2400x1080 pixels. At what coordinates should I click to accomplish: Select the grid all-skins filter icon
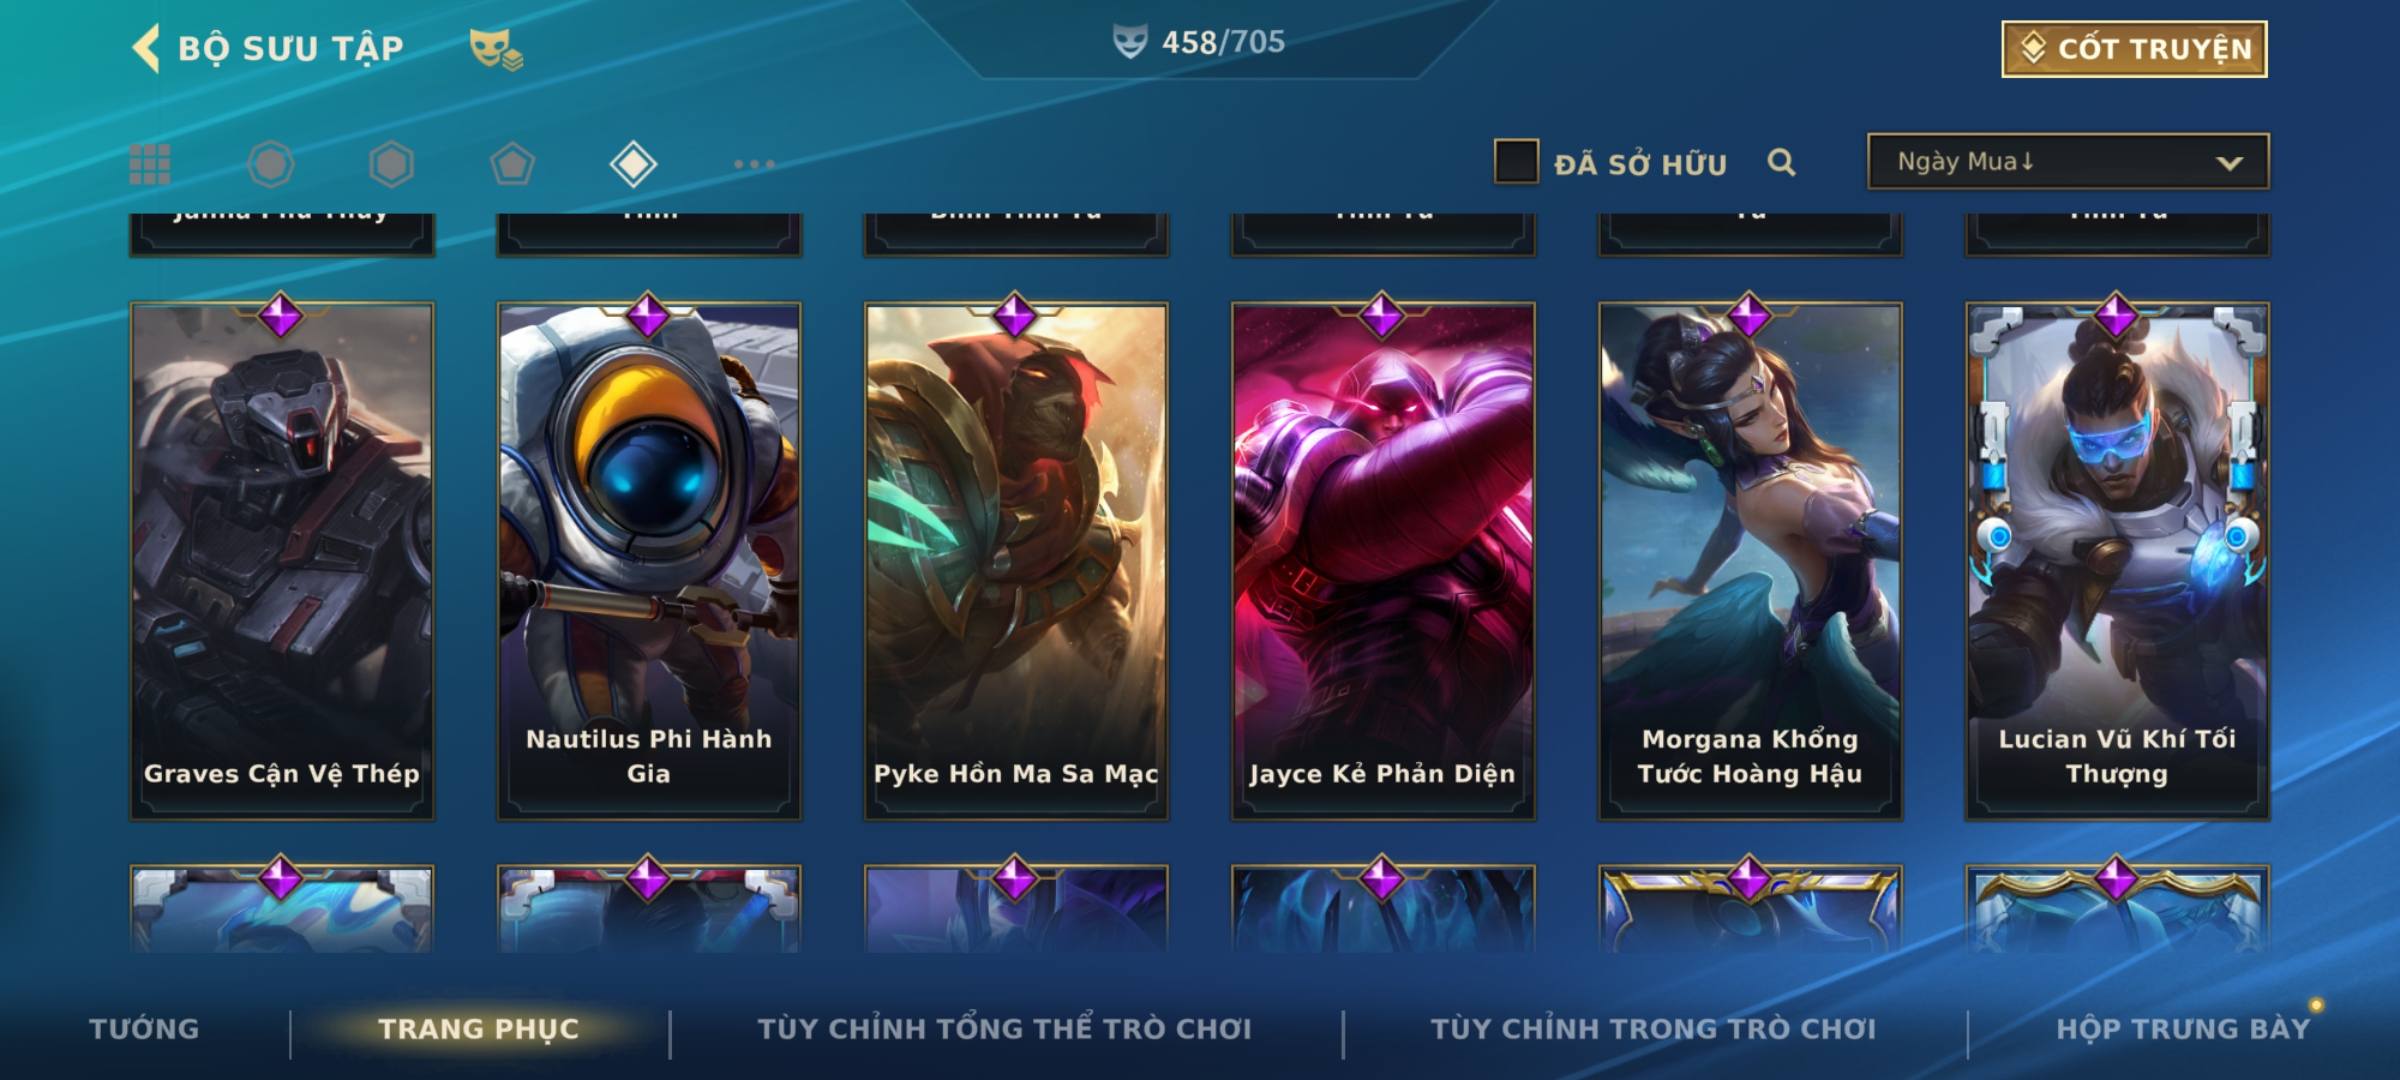[150, 164]
